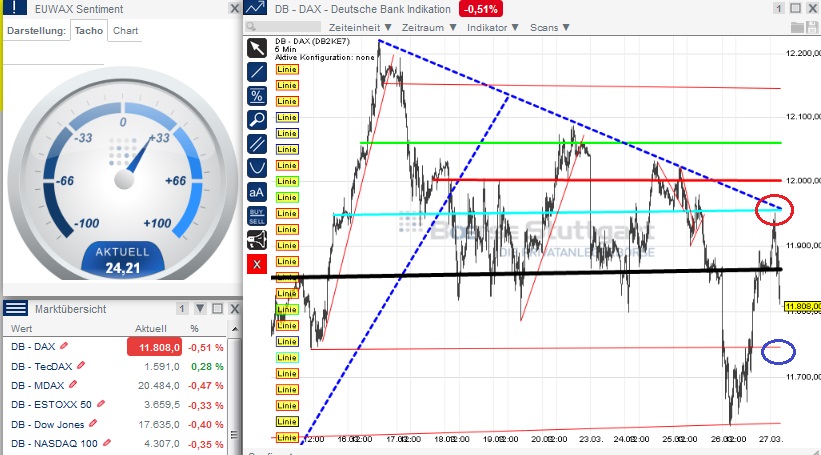Screen dimensions: 821x455
Task: Click the Darstellung: label
Action: tap(36, 31)
